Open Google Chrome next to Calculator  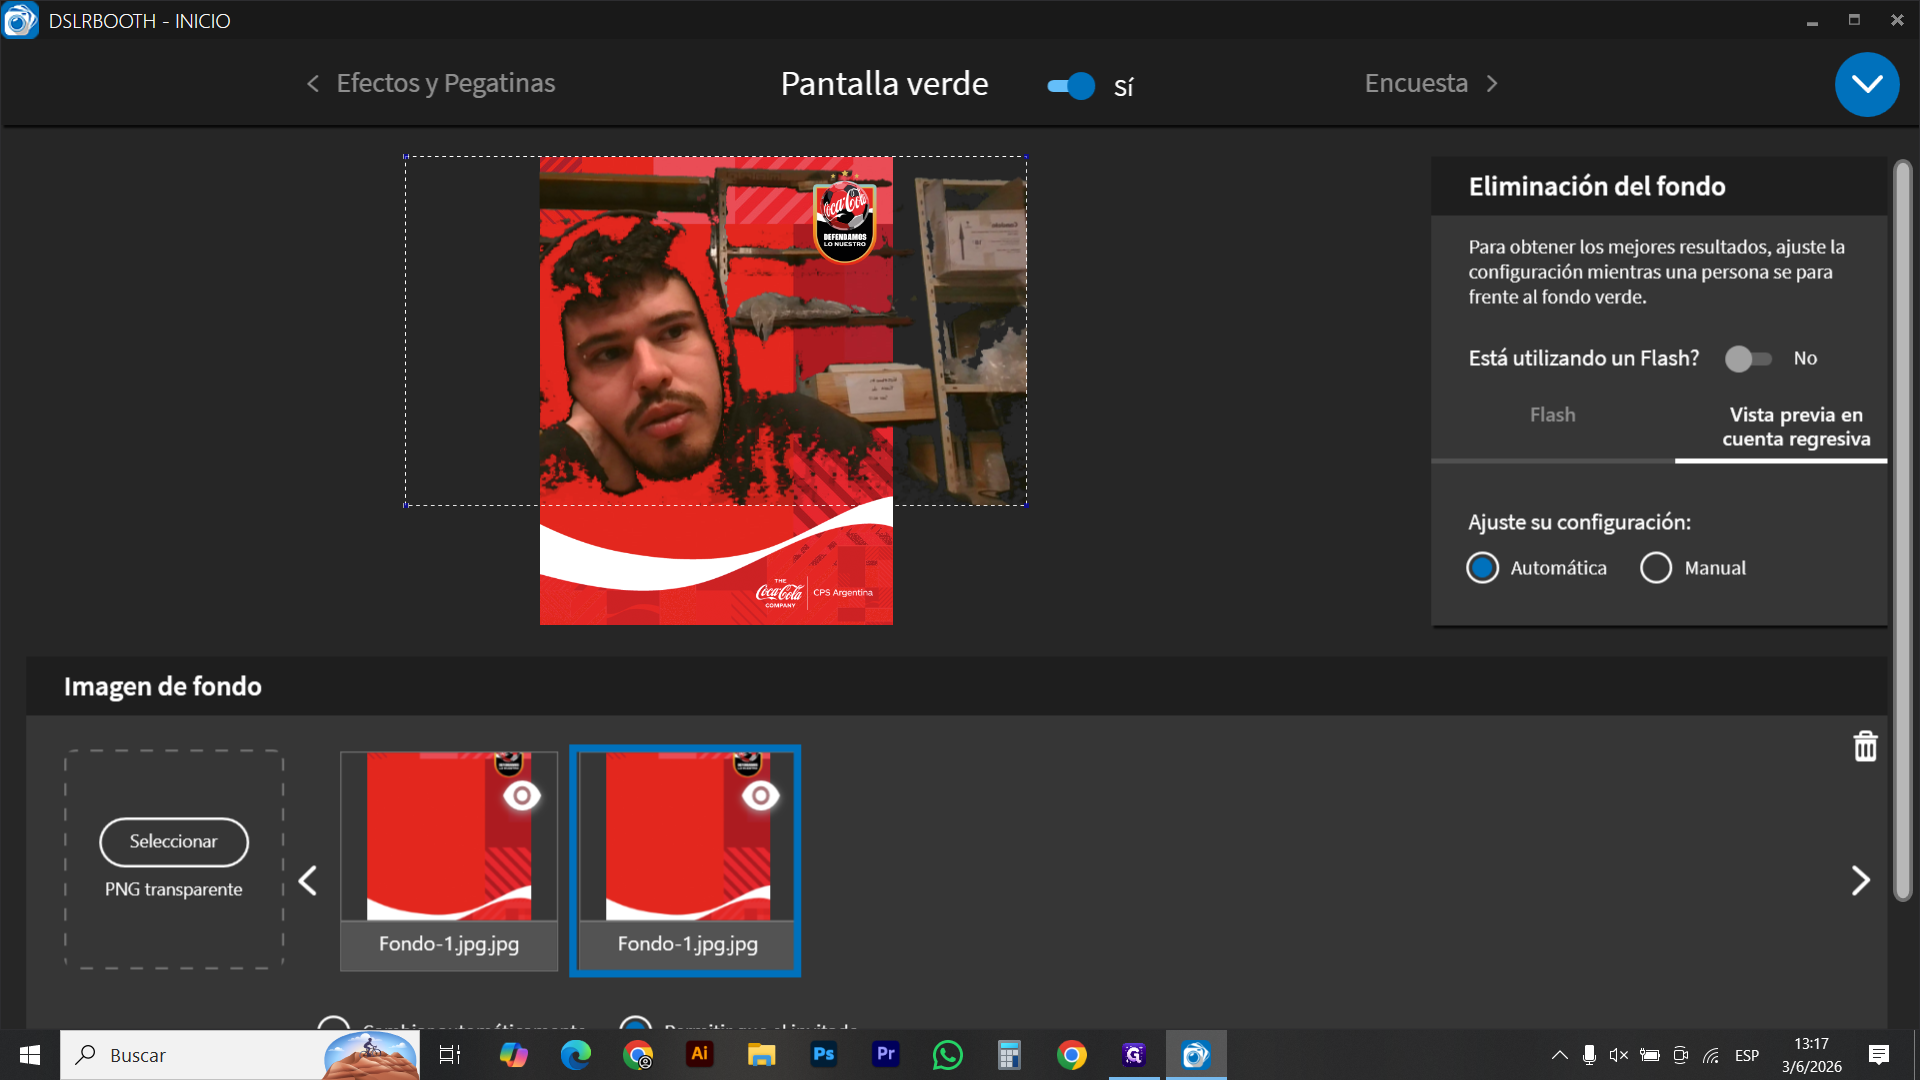[1072, 1055]
